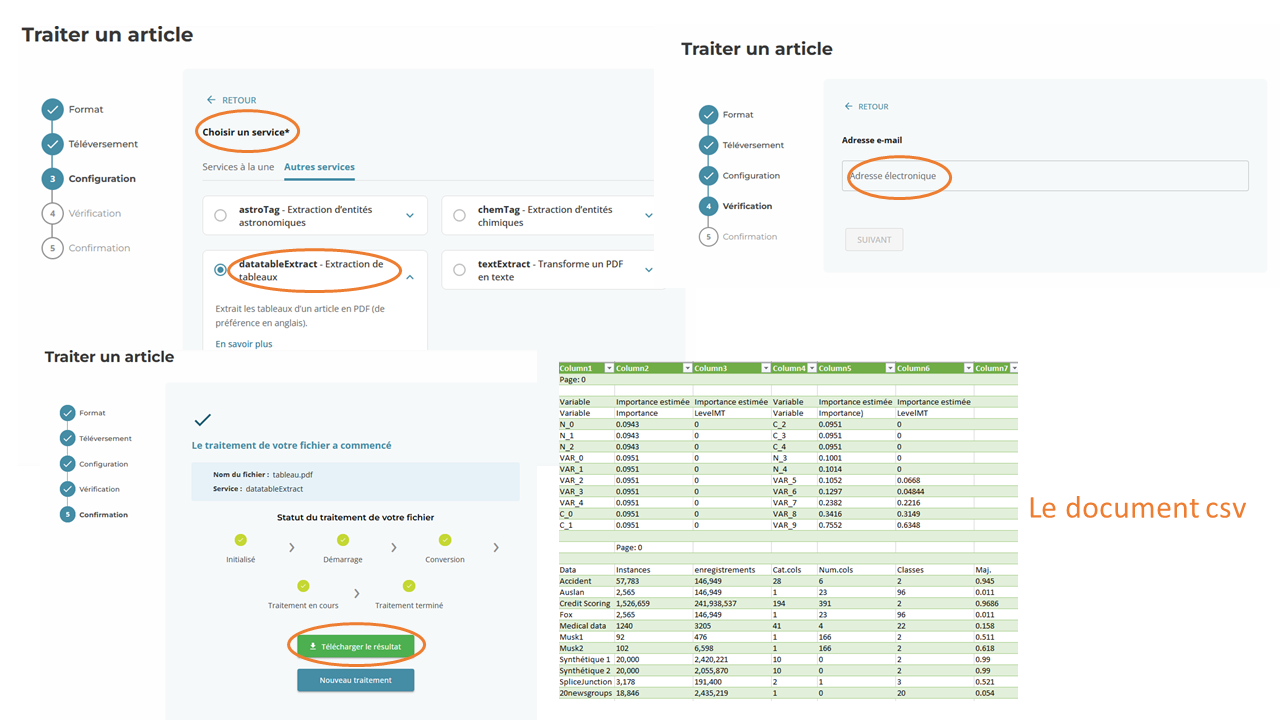Click the Nouveau traitement button
This screenshot has height=720, width=1280.
pyautogui.click(x=356, y=680)
